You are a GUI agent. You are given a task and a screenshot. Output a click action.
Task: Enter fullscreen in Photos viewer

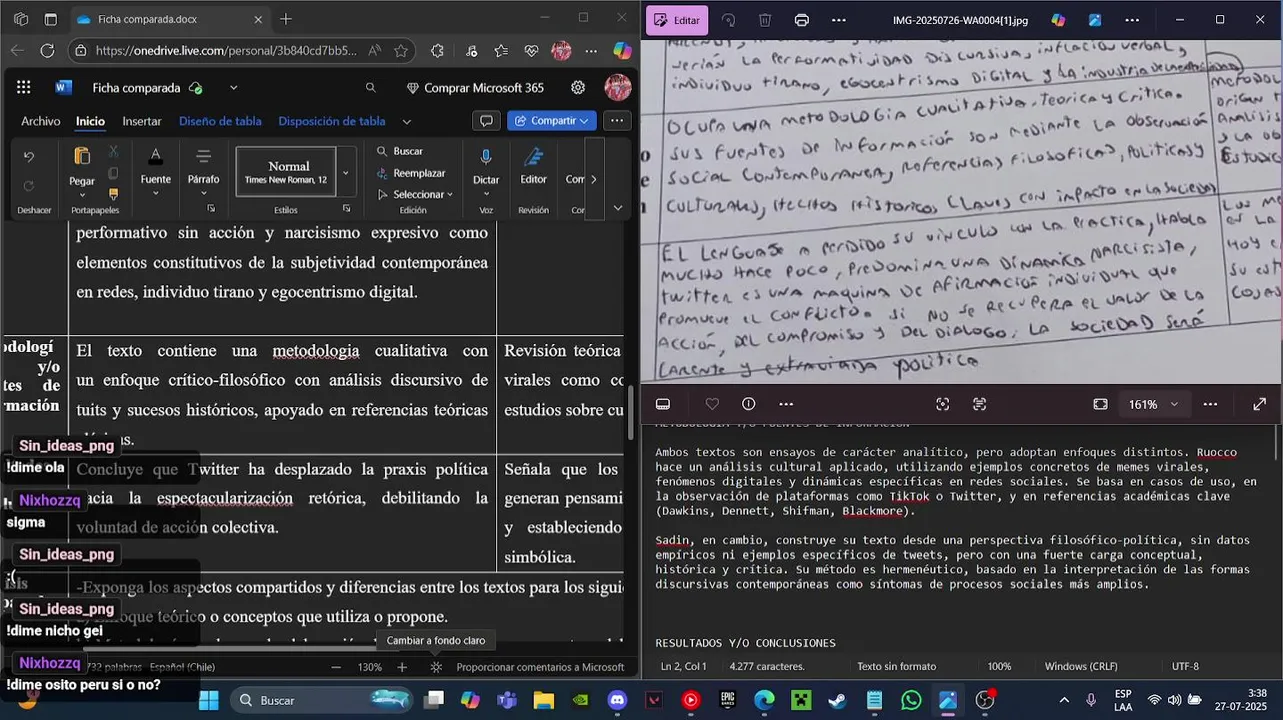tap(1260, 404)
